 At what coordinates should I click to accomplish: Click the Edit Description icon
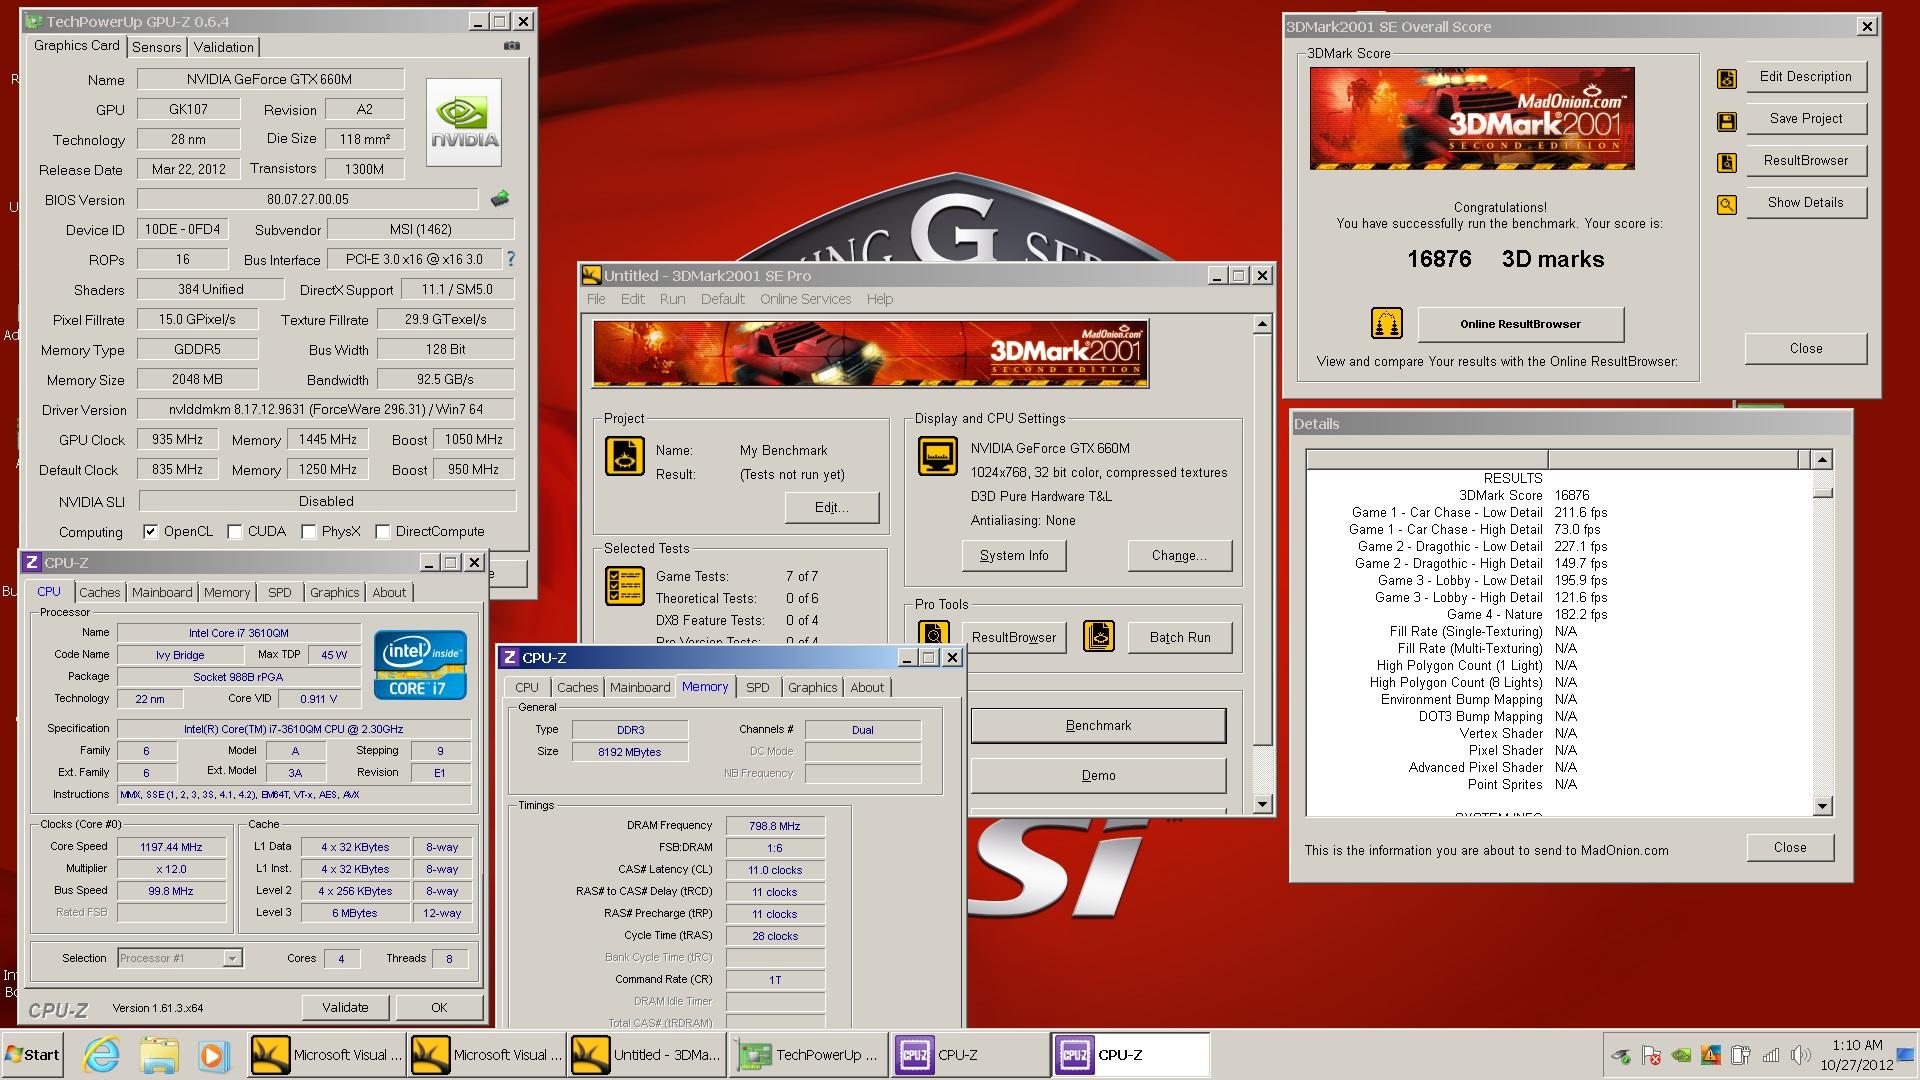(1727, 79)
